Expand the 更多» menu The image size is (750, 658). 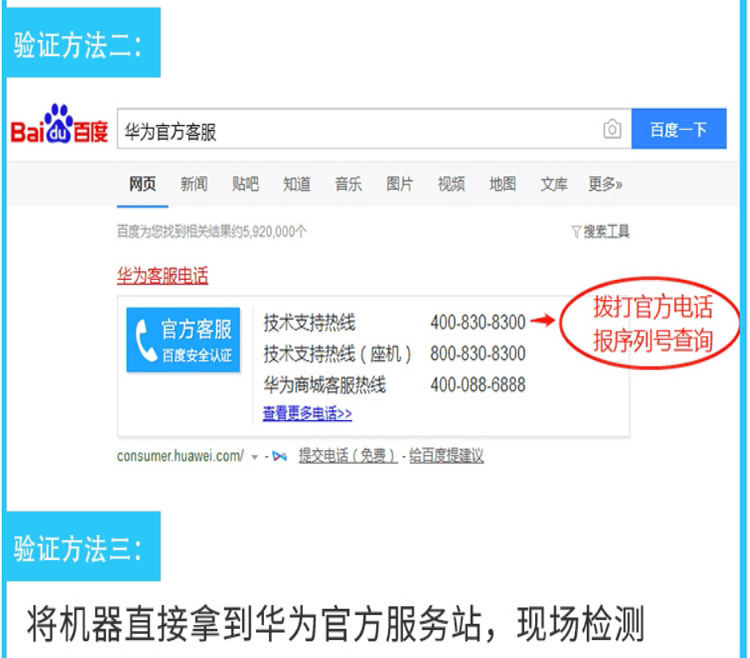point(605,184)
